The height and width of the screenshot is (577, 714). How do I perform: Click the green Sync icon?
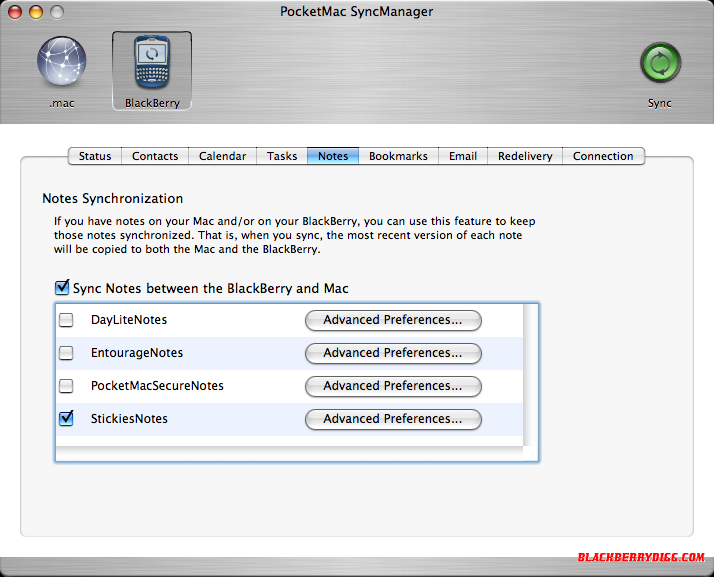[660, 63]
